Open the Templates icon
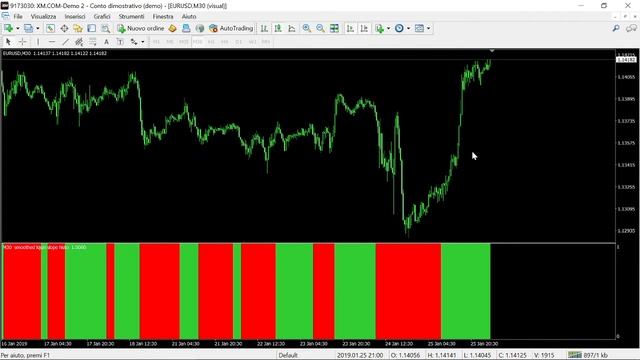The image size is (640, 360). click(x=419, y=28)
